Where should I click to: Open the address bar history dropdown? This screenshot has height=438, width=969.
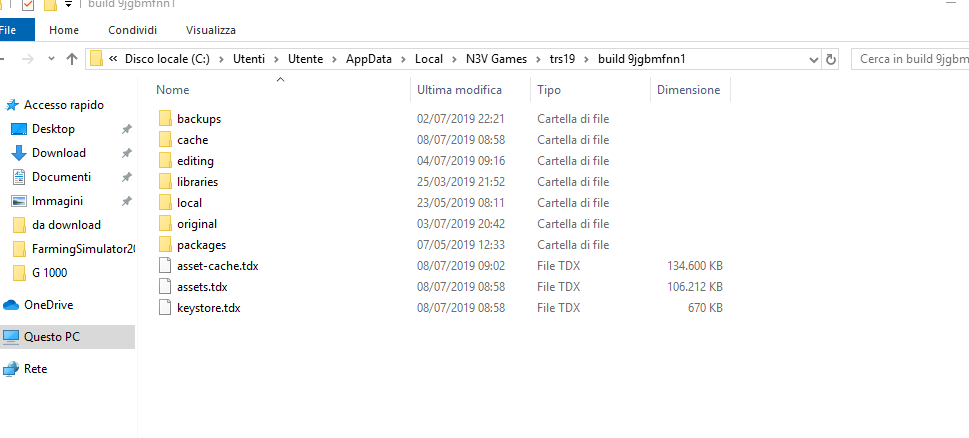pyautogui.click(x=814, y=59)
